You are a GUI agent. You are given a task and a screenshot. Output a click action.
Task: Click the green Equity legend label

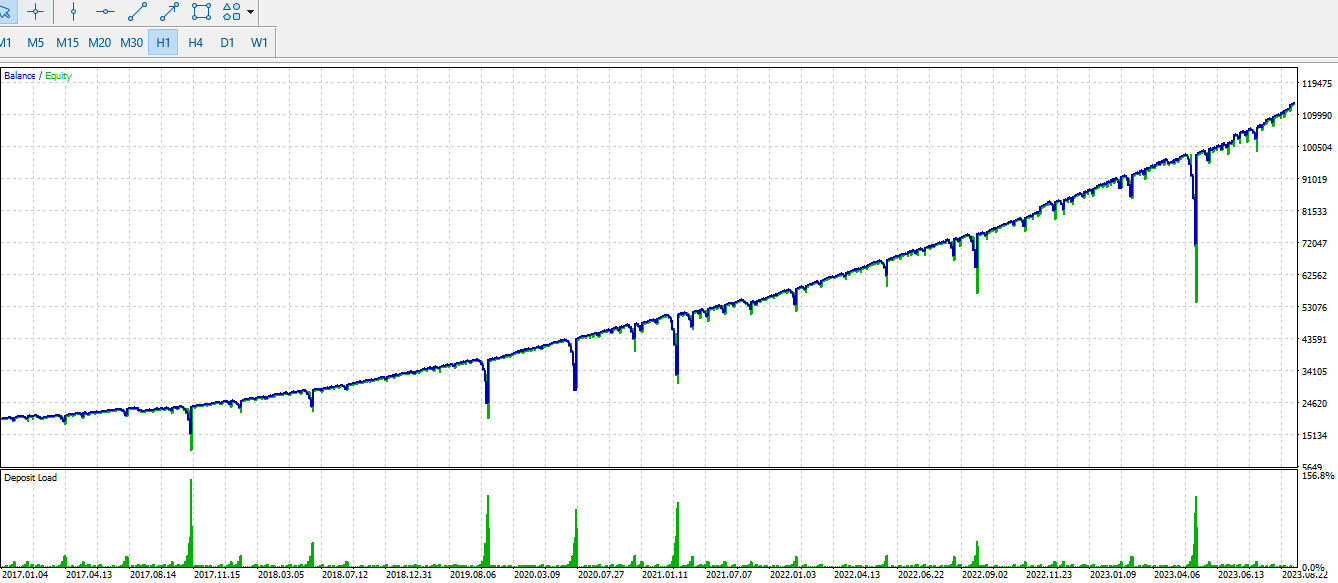point(57,76)
